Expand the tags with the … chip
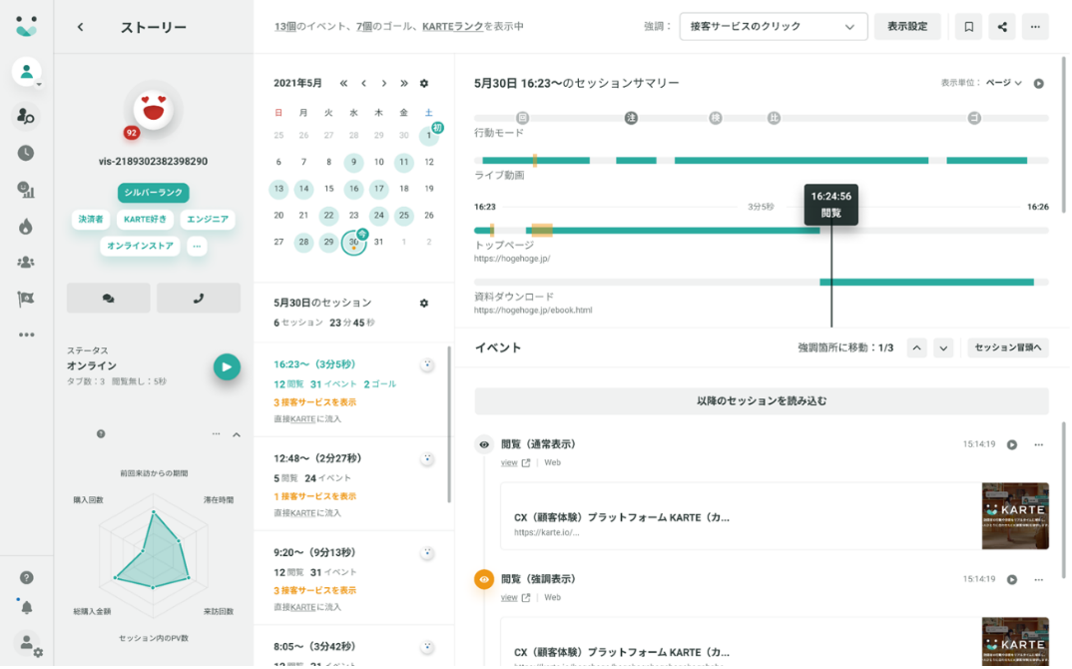 pyautogui.click(x=197, y=246)
